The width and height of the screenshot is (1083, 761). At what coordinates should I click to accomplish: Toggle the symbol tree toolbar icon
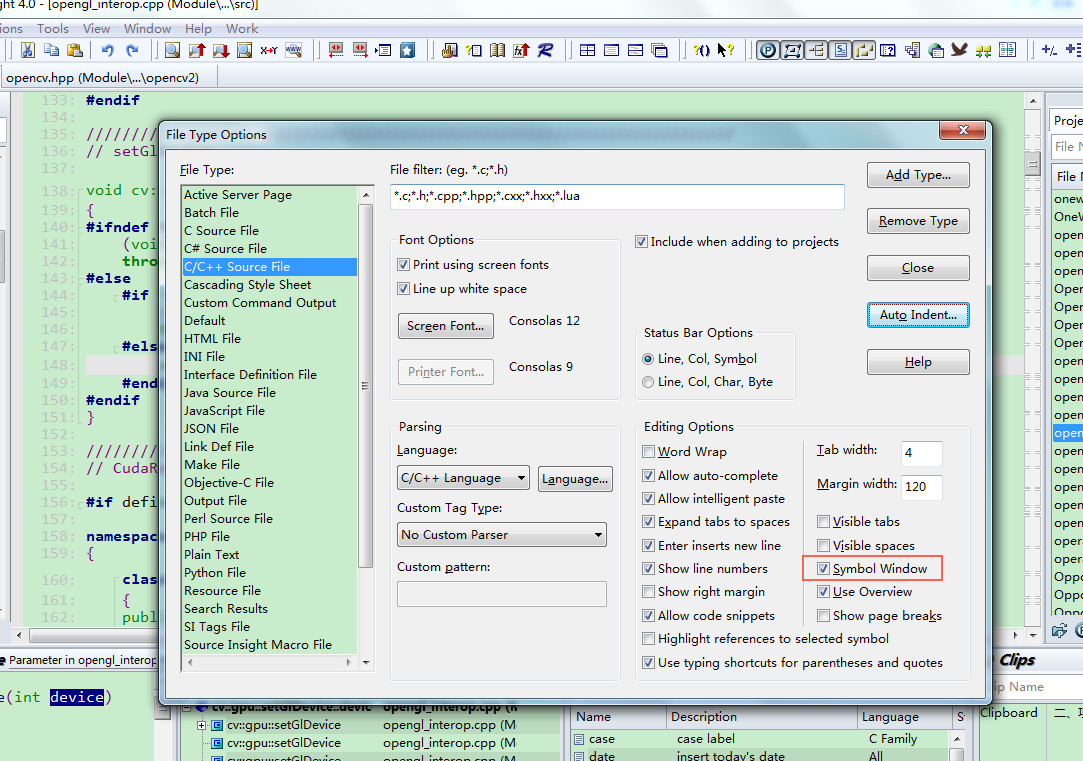[x=816, y=50]
